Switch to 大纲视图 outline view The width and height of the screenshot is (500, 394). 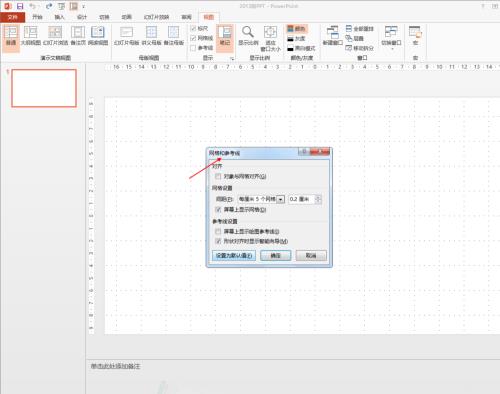(31, 36)
